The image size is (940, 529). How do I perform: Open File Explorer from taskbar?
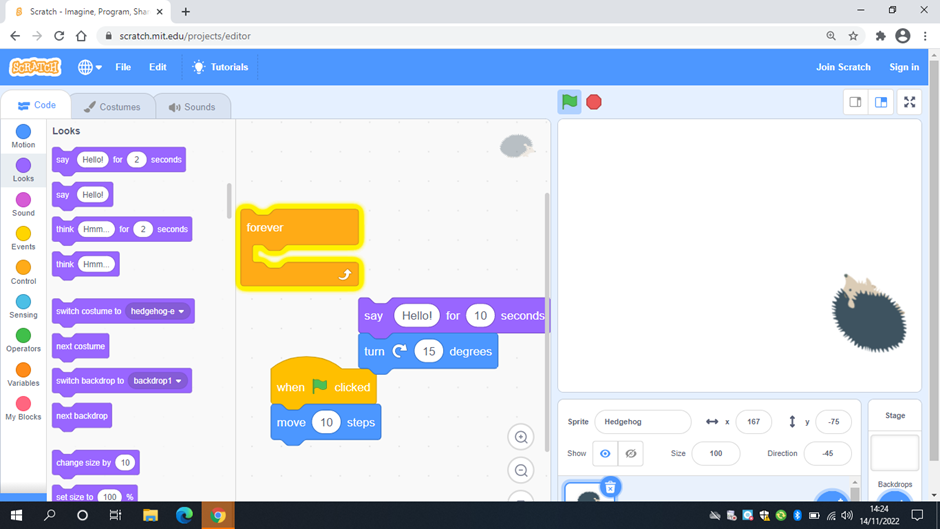(x=150, y=515)
